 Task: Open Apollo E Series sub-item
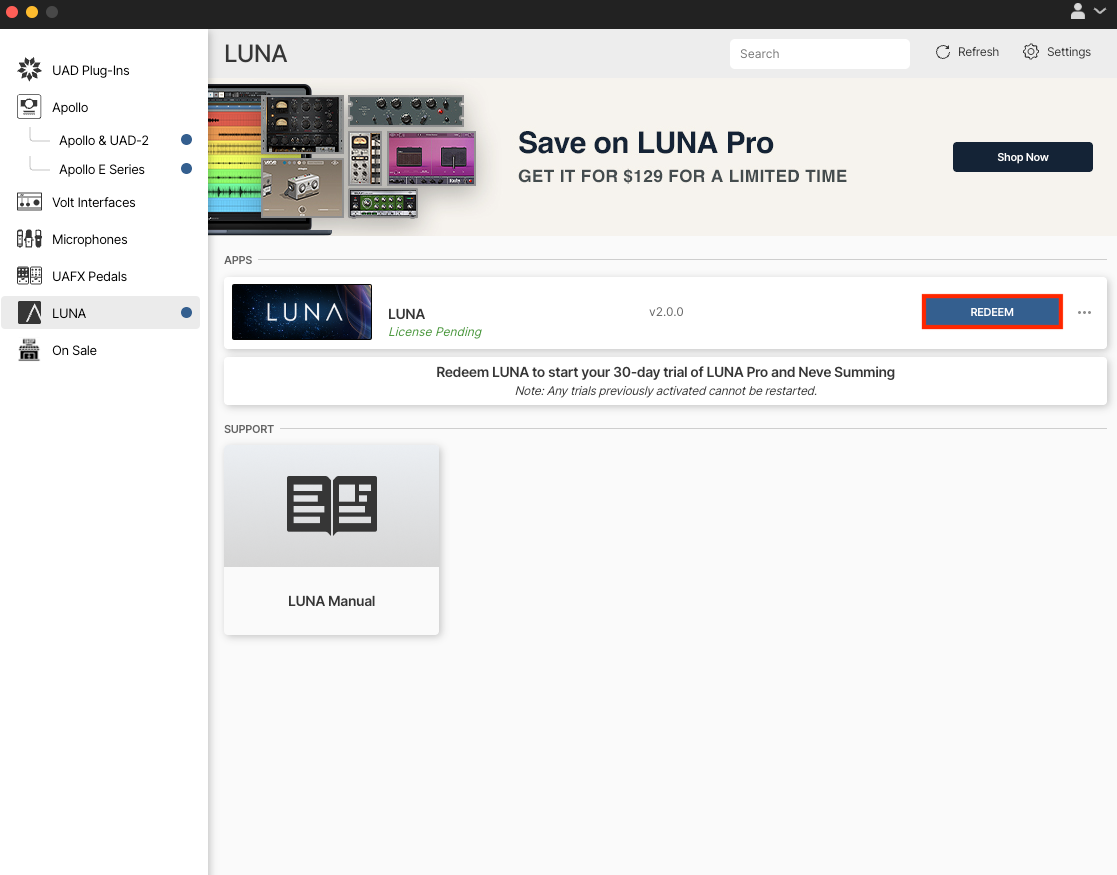point(102,170)
